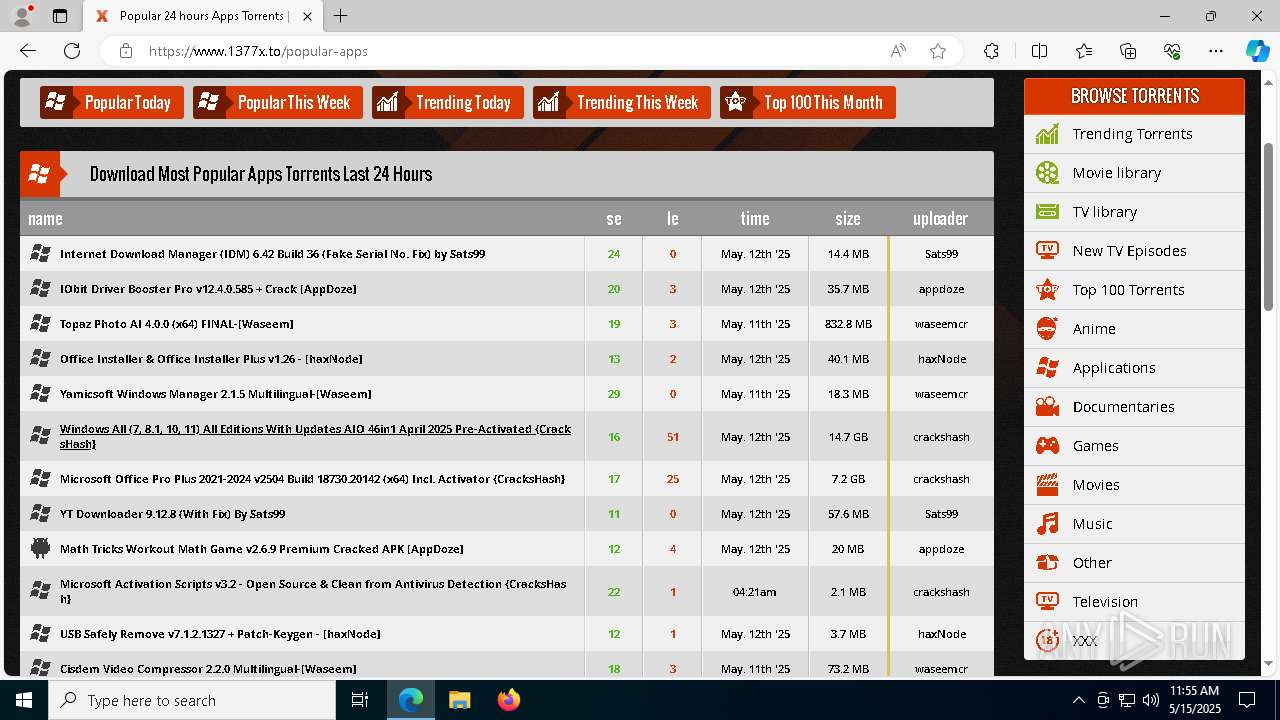Open Copilot sidebar
This screenshot has width=1280, height=720.
(1257, 51)
